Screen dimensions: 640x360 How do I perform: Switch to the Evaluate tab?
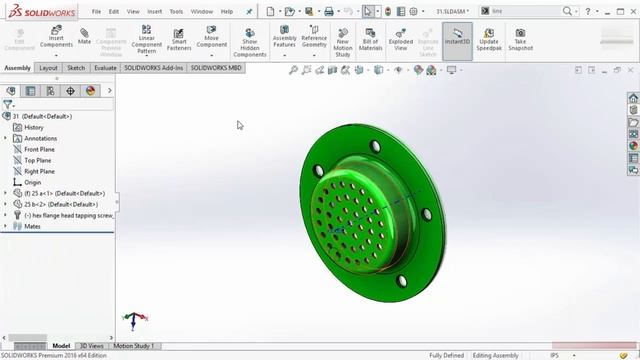pyautogui.click(x=105, y=68)
